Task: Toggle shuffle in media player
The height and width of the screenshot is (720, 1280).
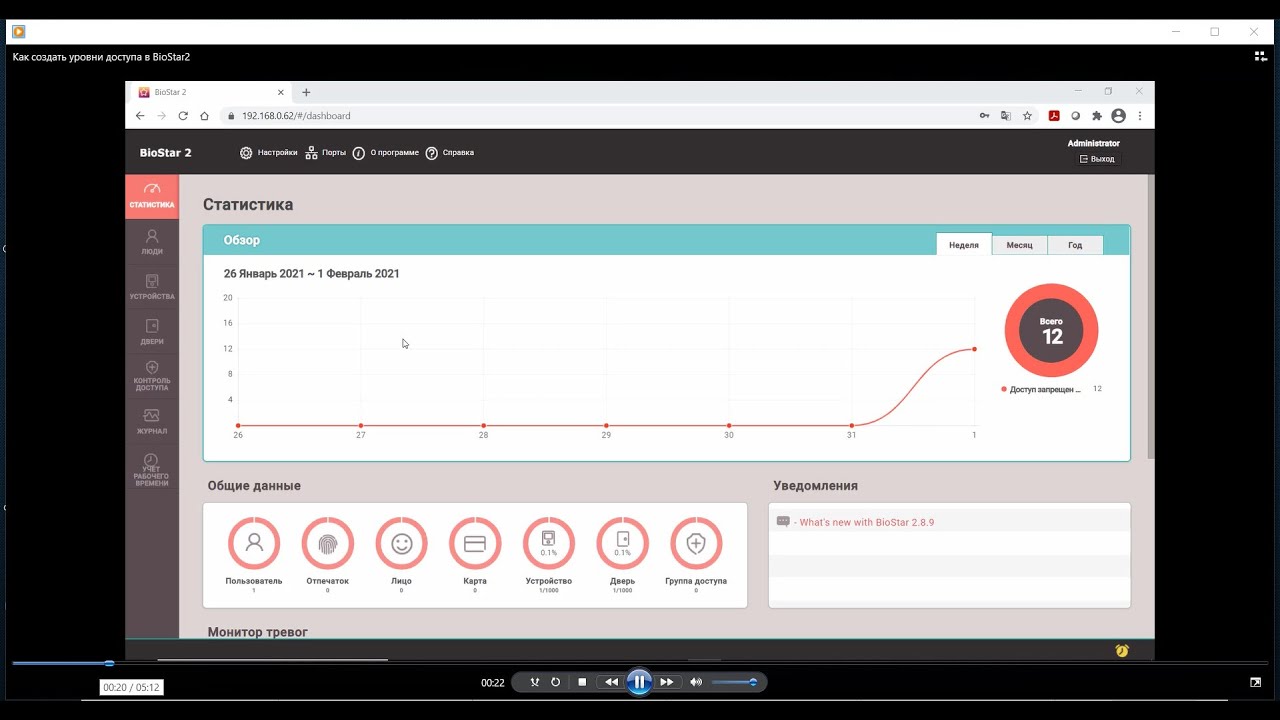Action: tap(535, 682)
